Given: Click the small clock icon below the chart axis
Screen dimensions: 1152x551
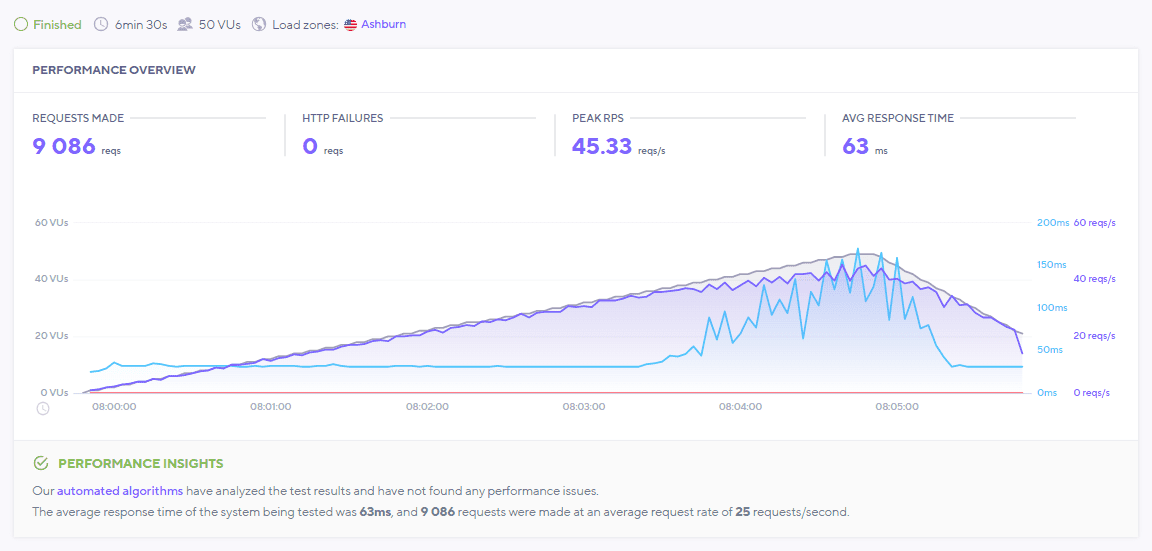Looking at the screenshot, I should (x=43, y=408).
